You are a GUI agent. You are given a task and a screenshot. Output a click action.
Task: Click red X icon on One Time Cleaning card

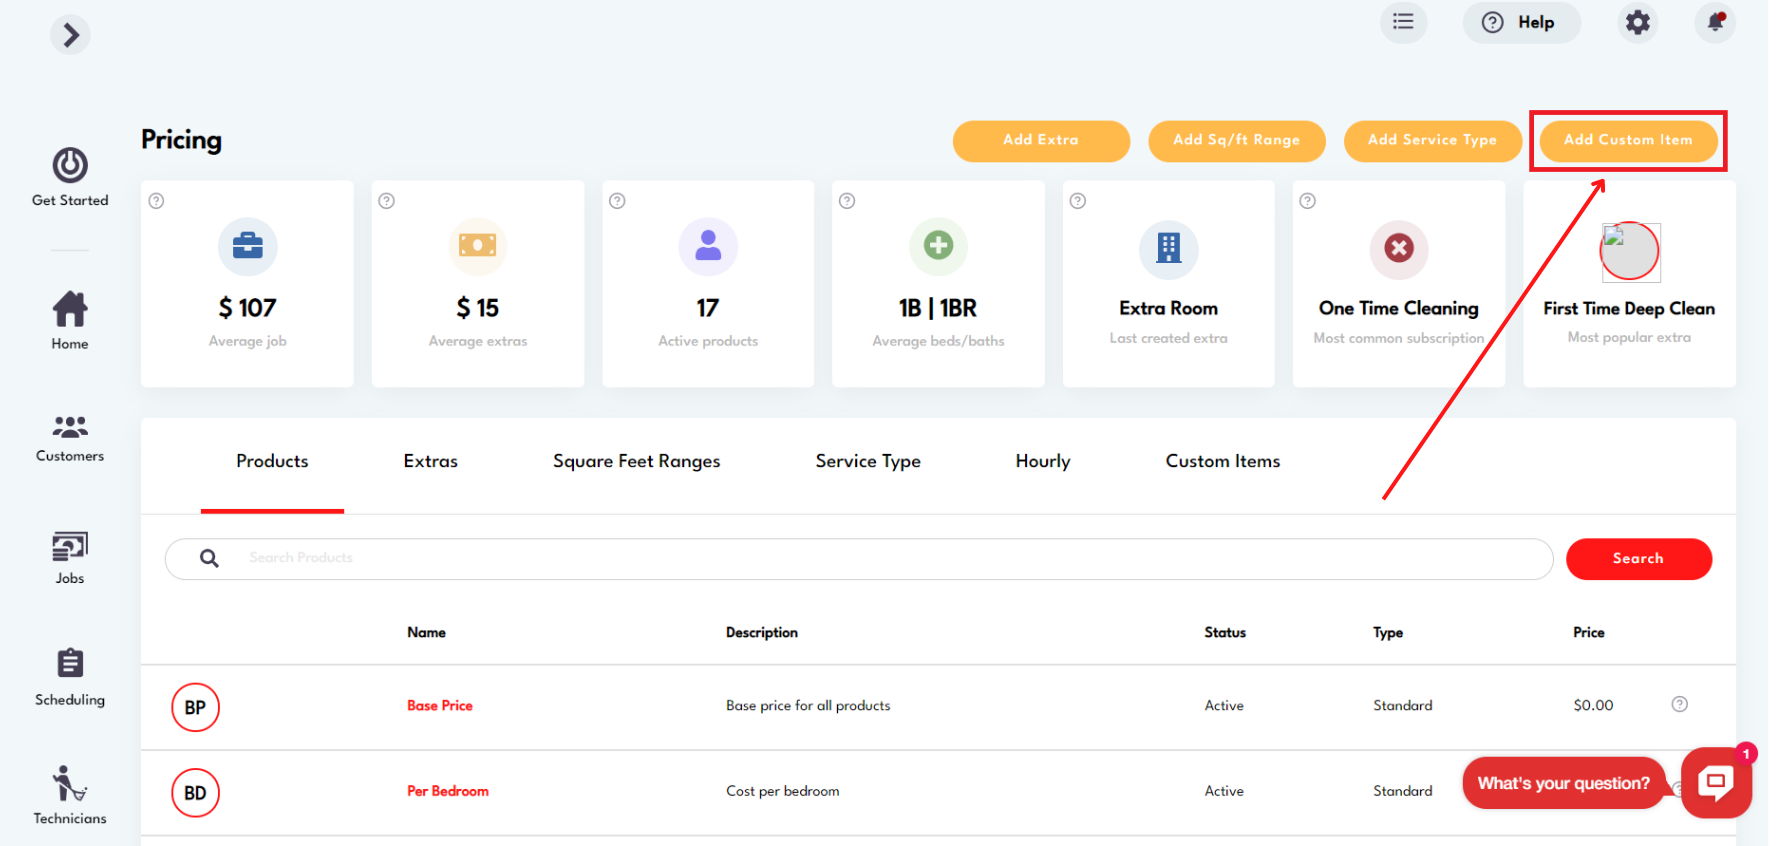coord(1399,248)
